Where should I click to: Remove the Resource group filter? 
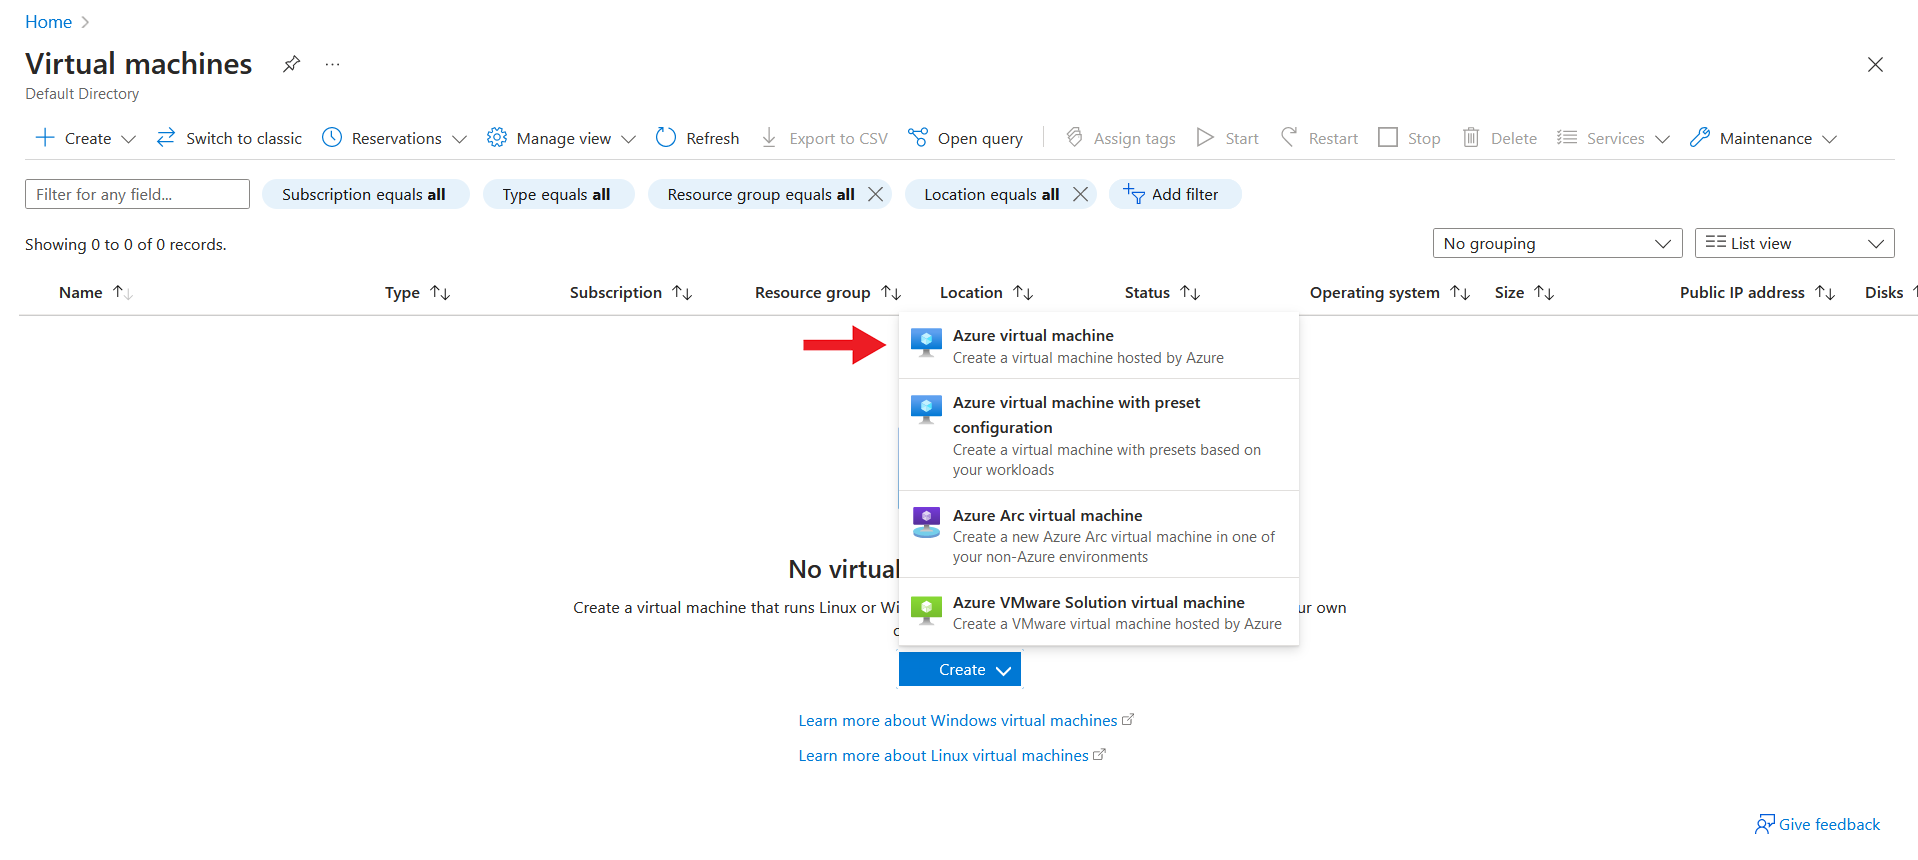(x=875, y=194)
